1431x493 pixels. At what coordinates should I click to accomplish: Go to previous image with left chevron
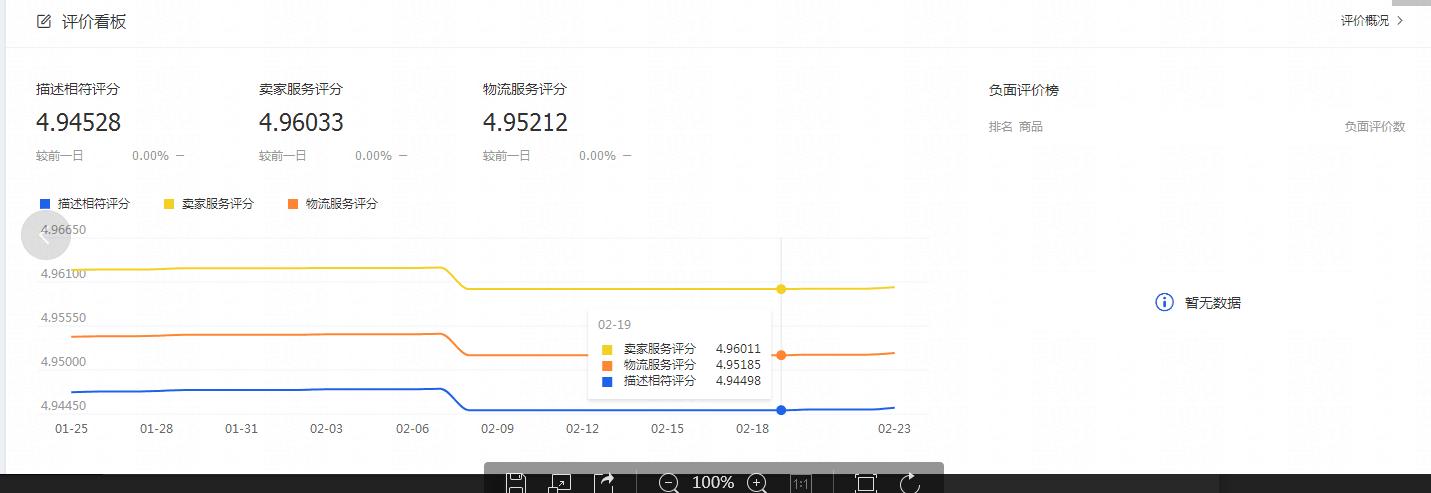click(46, 236)
